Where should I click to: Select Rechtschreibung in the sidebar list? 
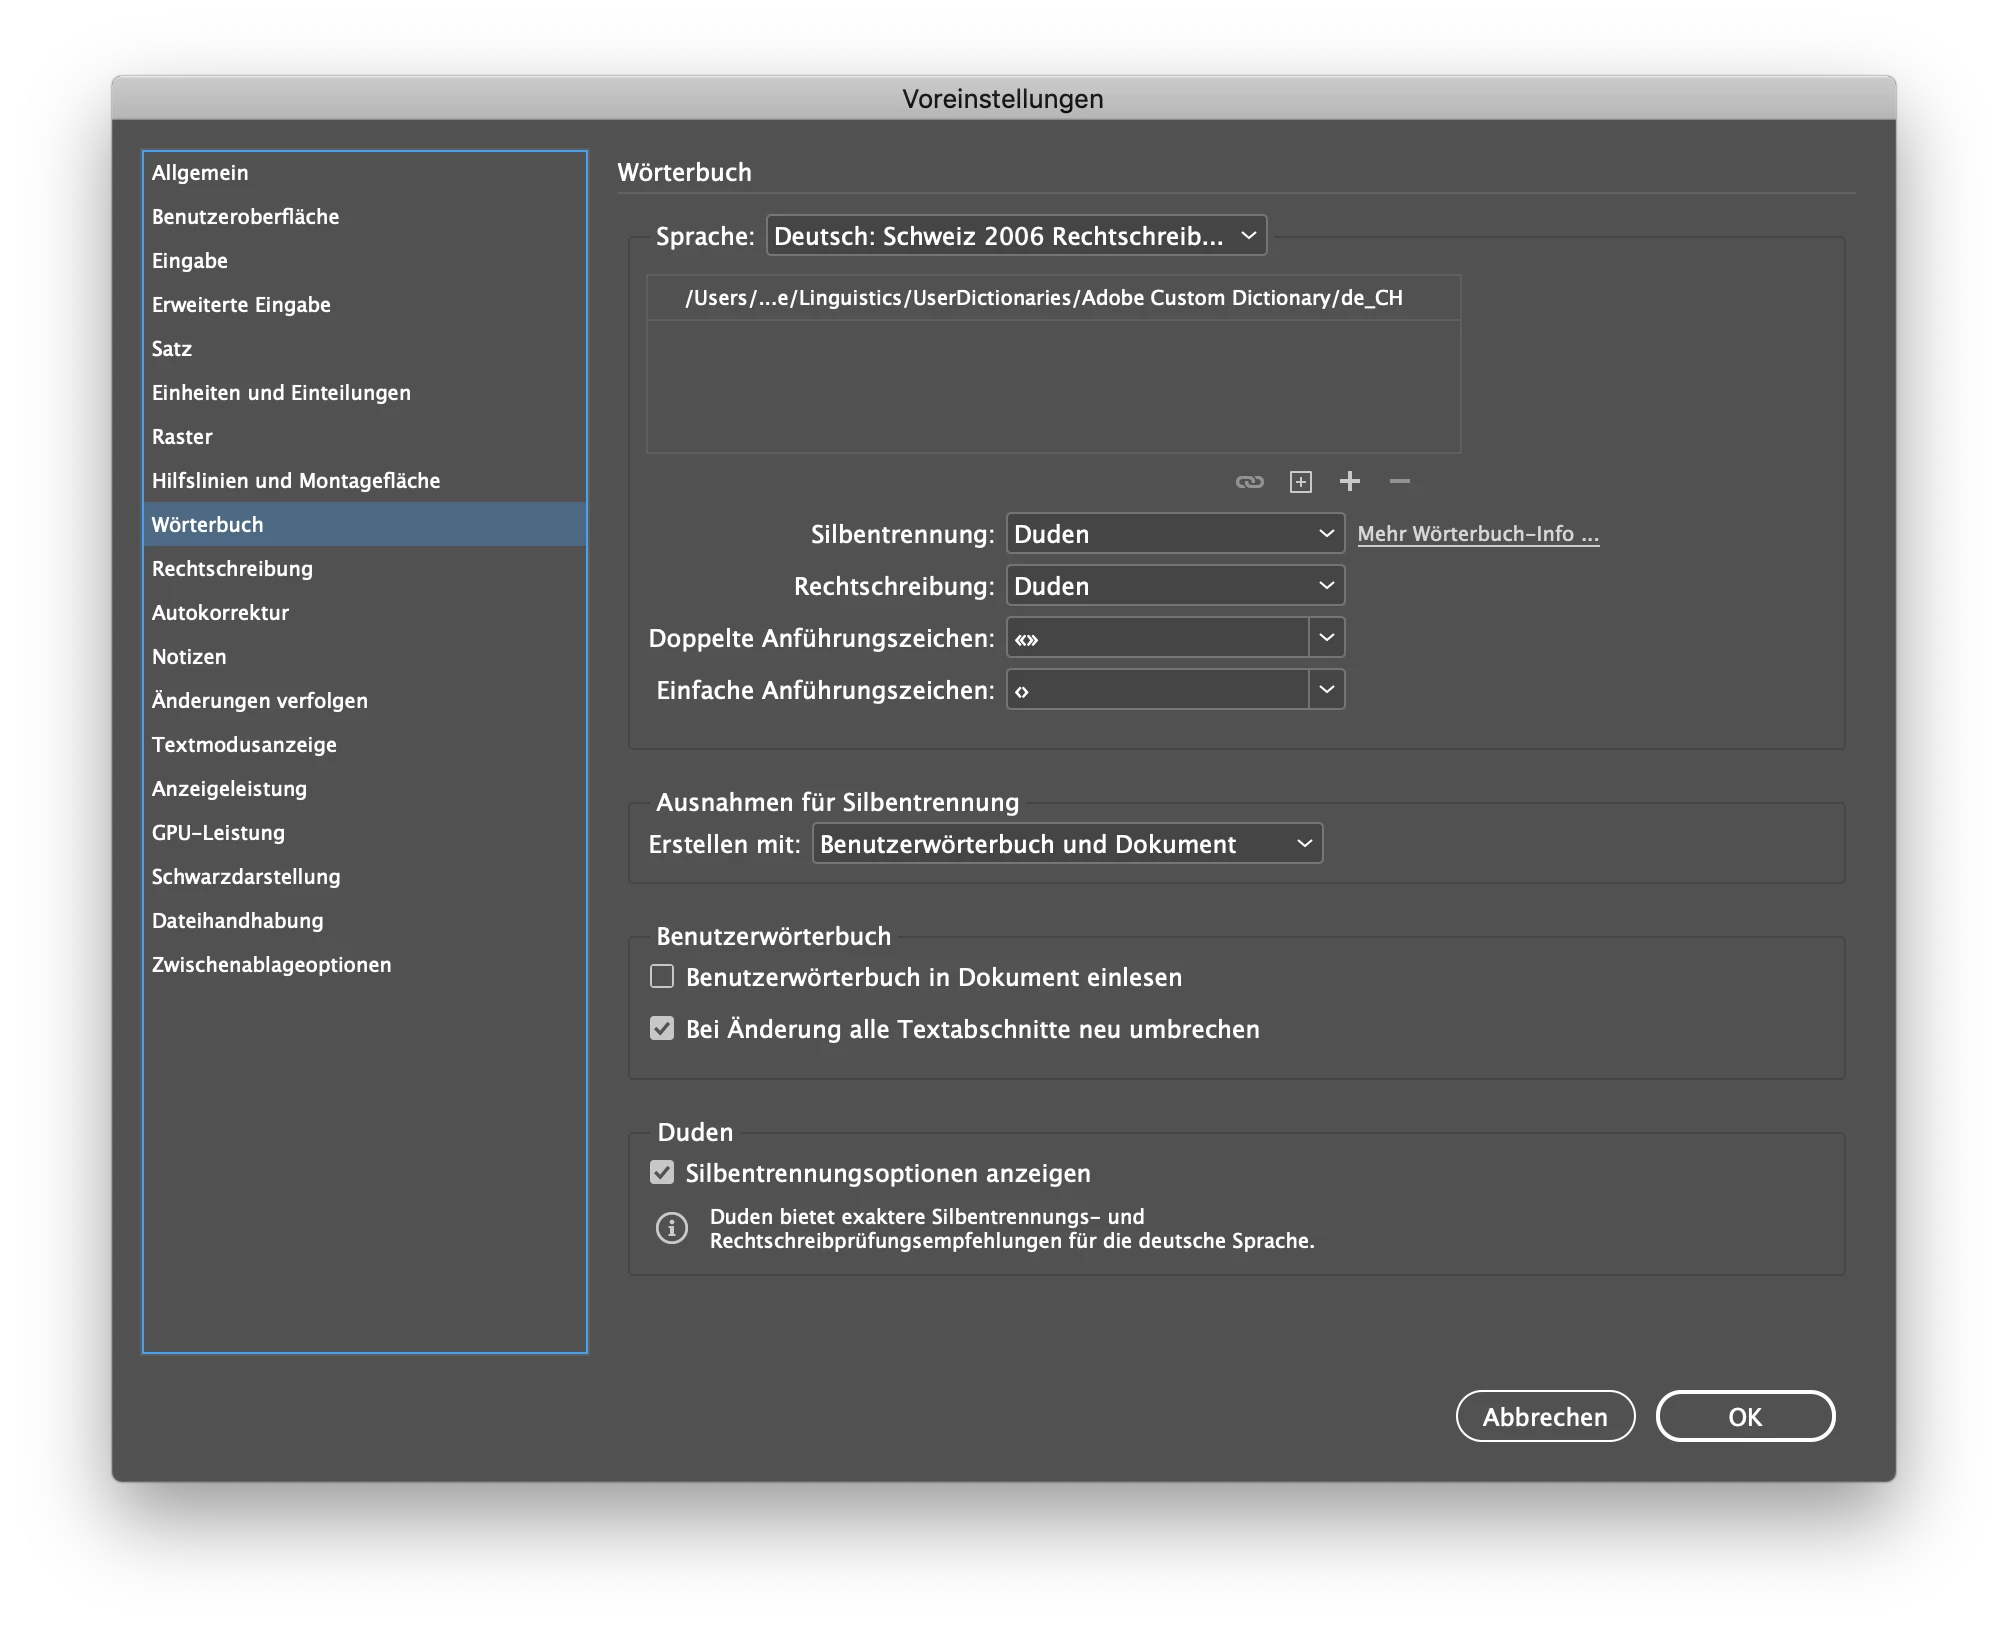(x=232, y=569)
